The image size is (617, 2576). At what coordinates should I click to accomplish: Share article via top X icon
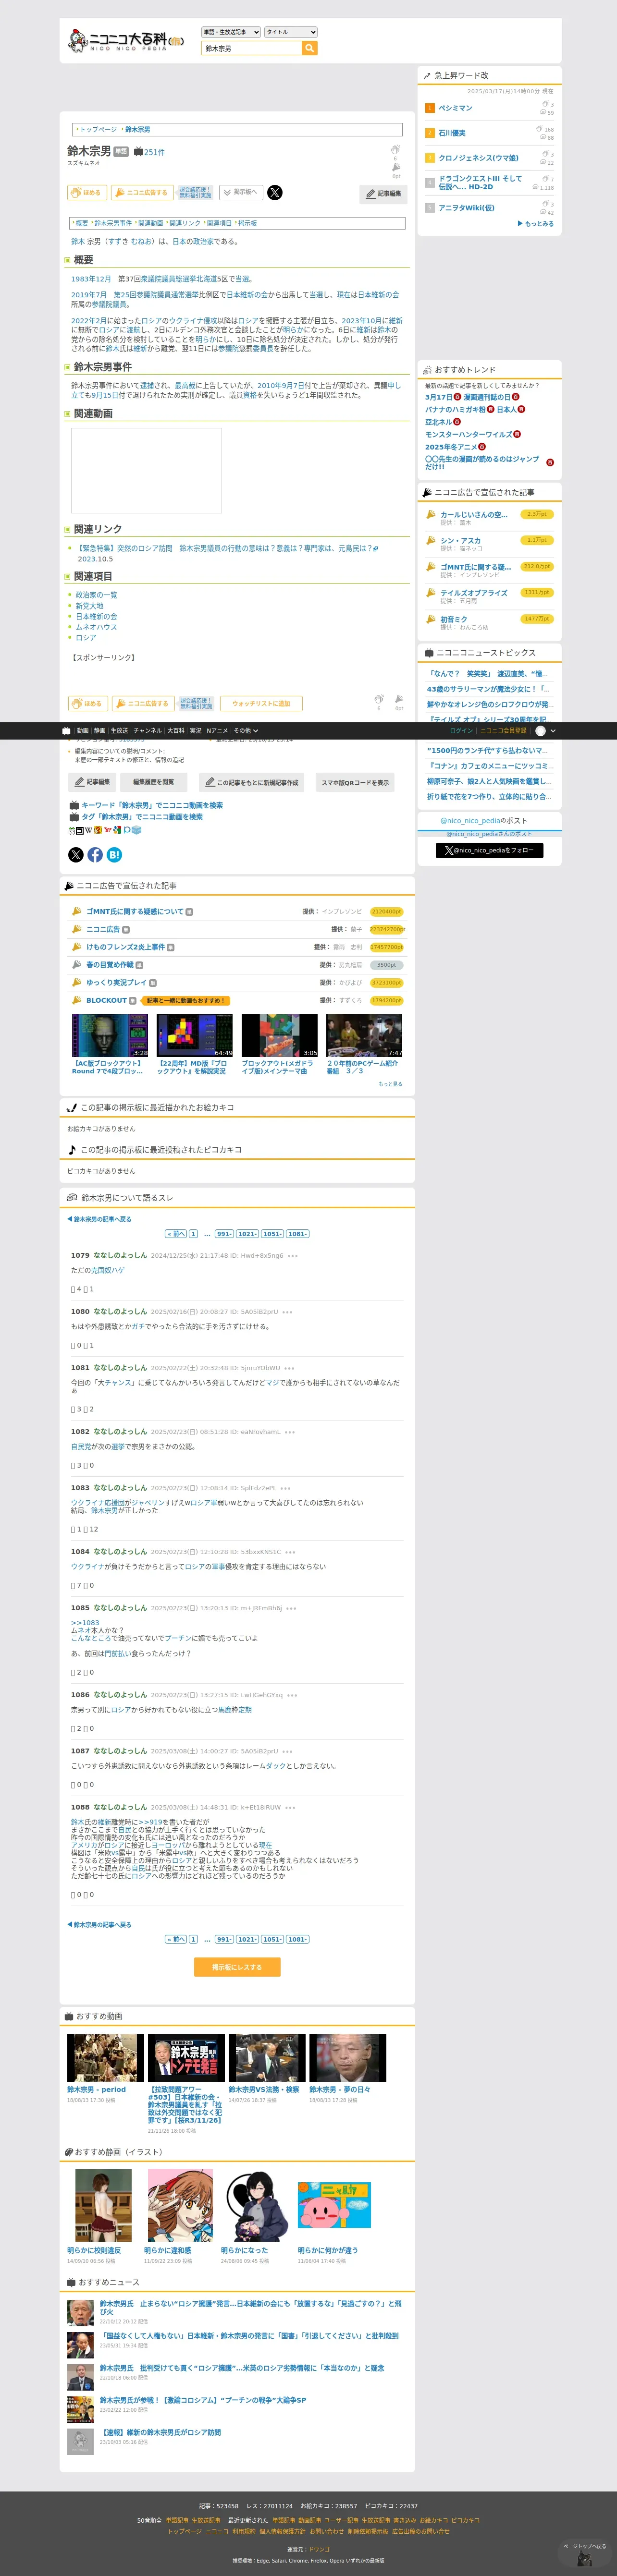275,193
